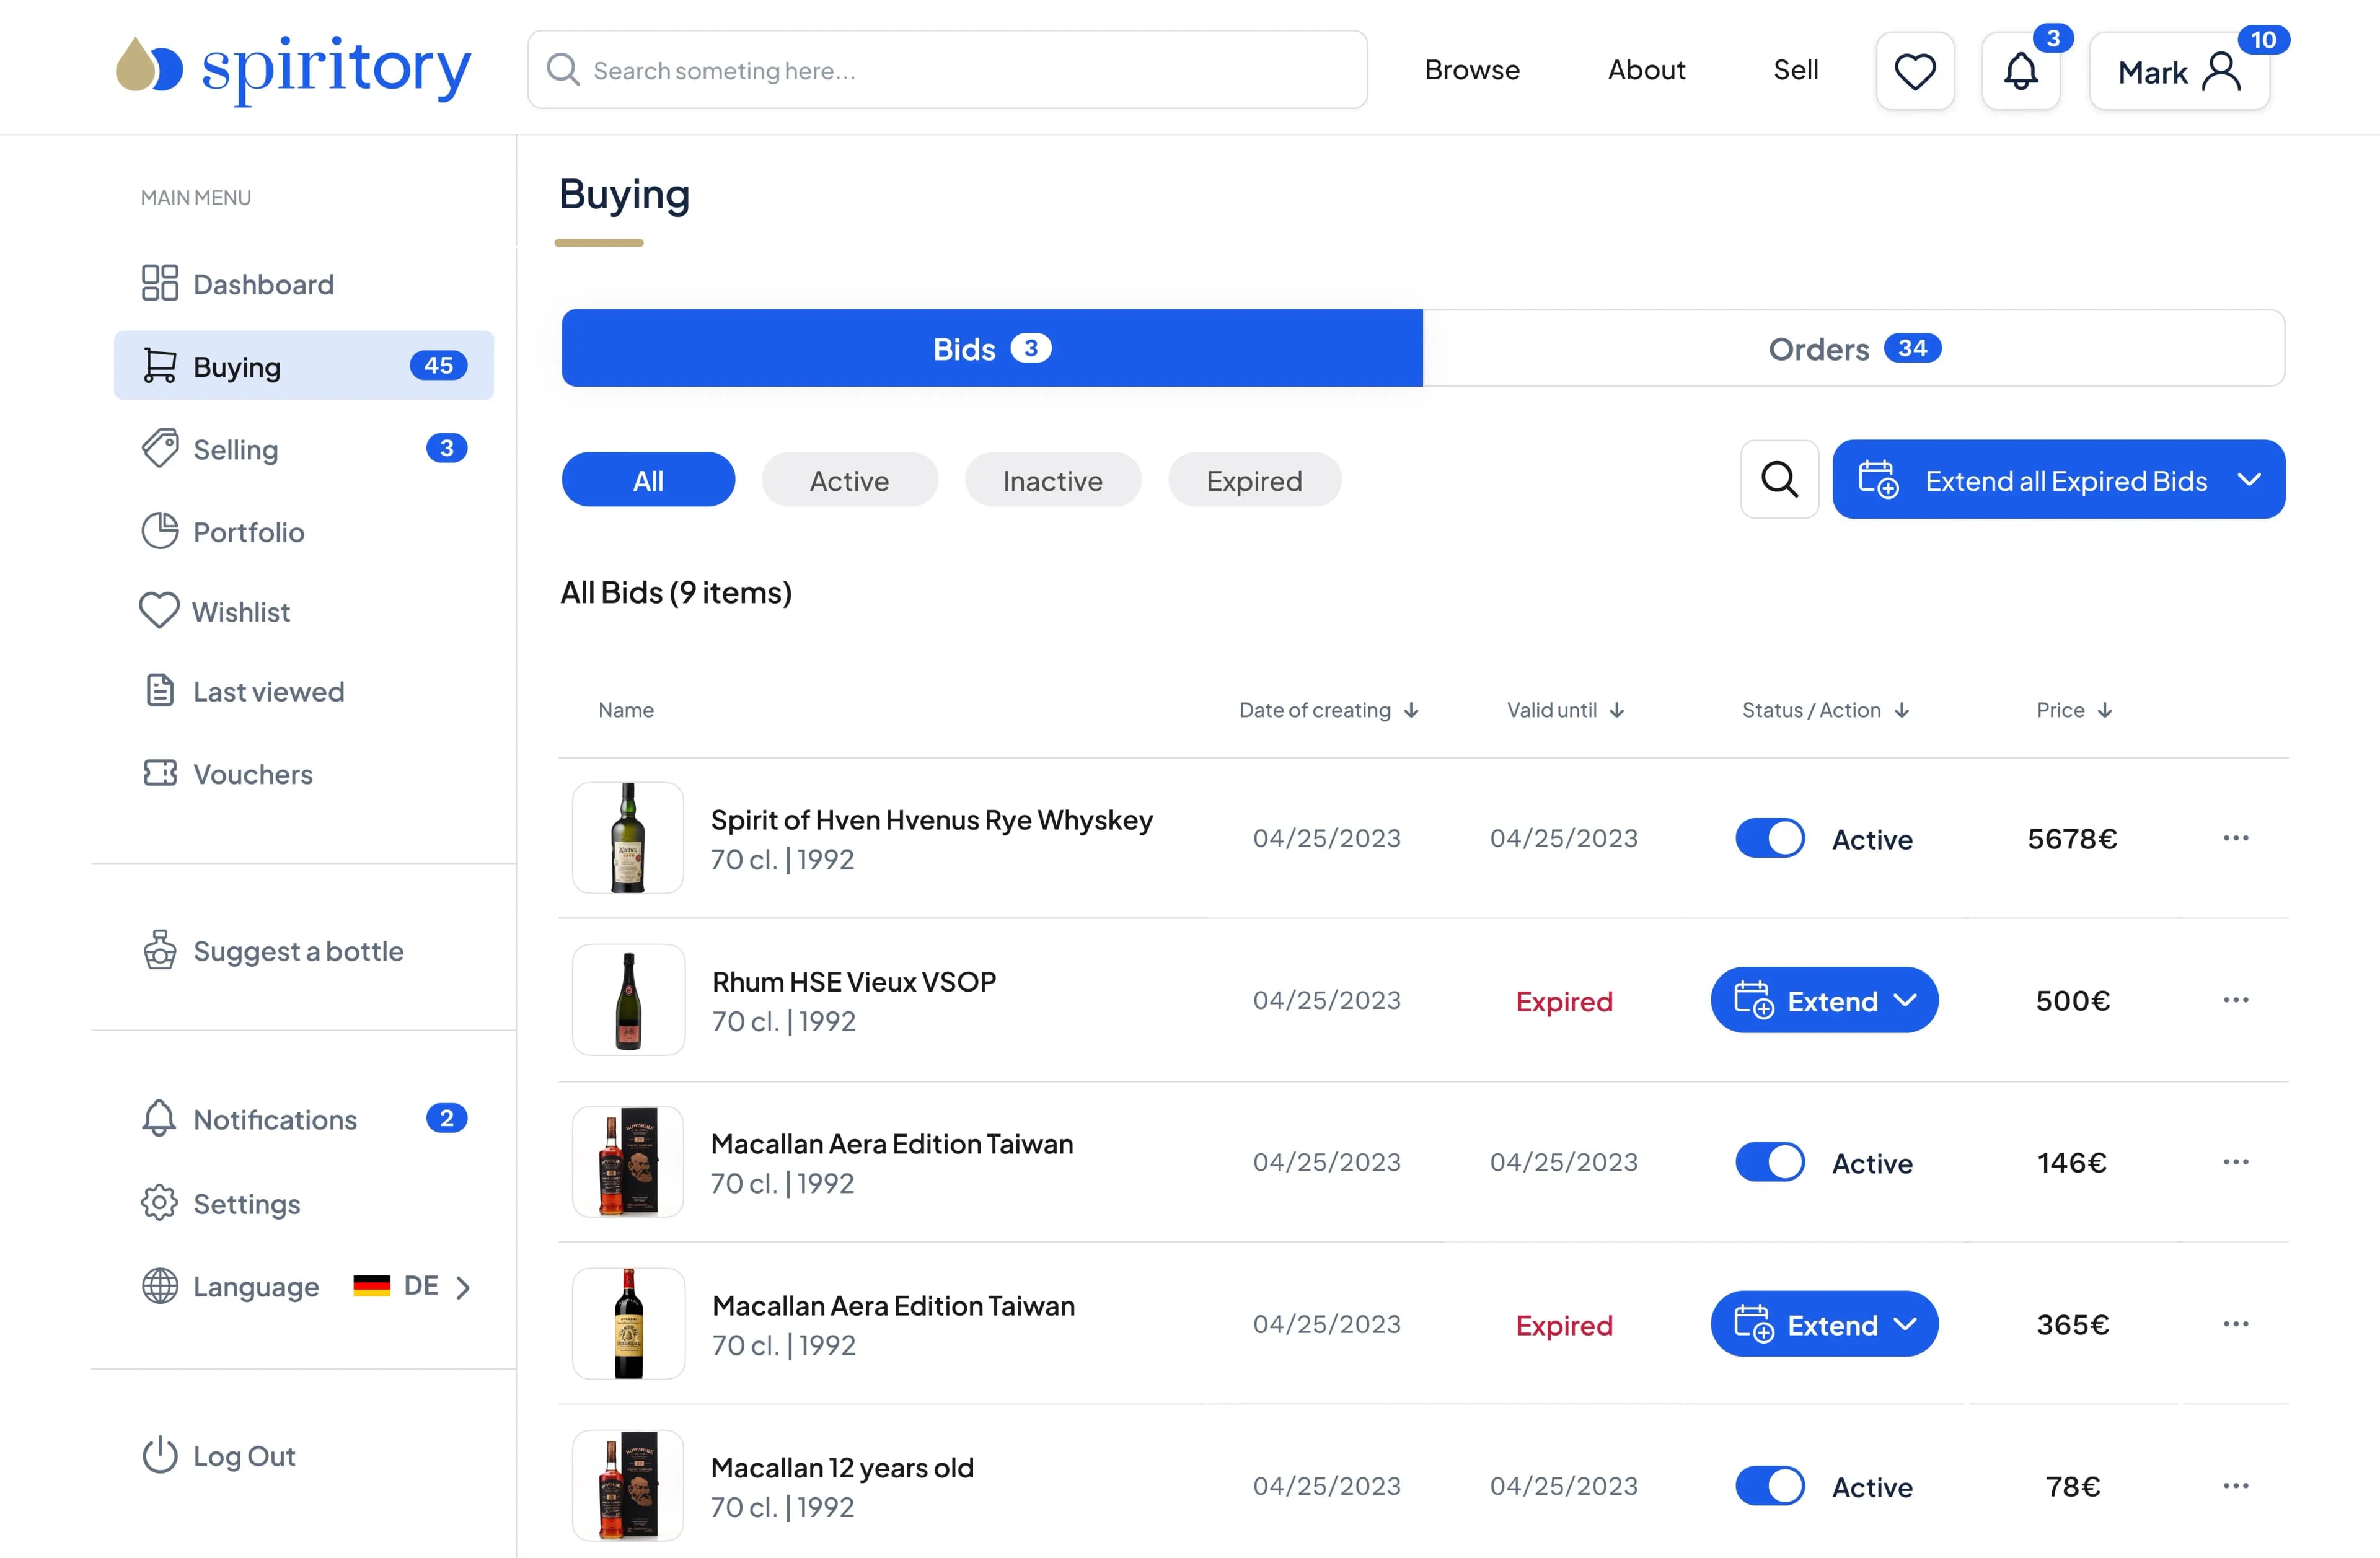Viewport: 2380px width, 1558px height.
Task: Click the Spirit of Hven Hvenus Rye Whyskey name
Action: point(931,820)
